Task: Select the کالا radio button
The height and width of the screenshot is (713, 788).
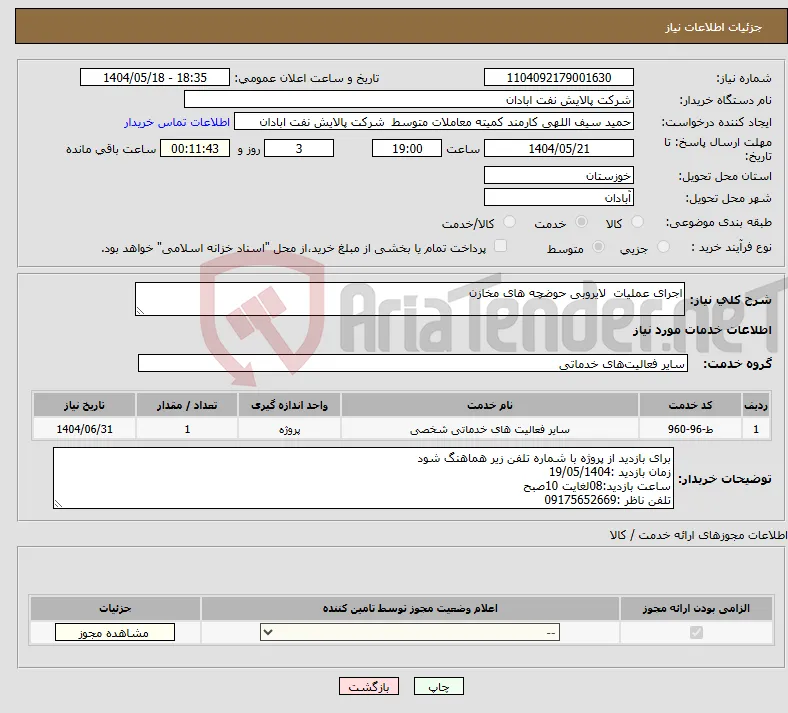Action: [637, 222]
